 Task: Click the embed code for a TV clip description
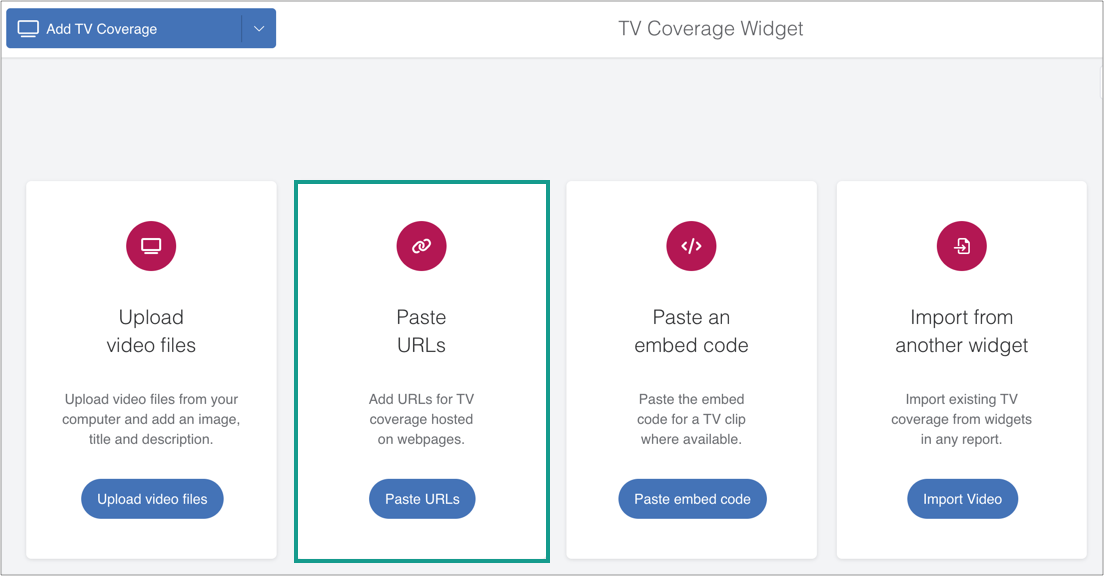click(691, 419)
